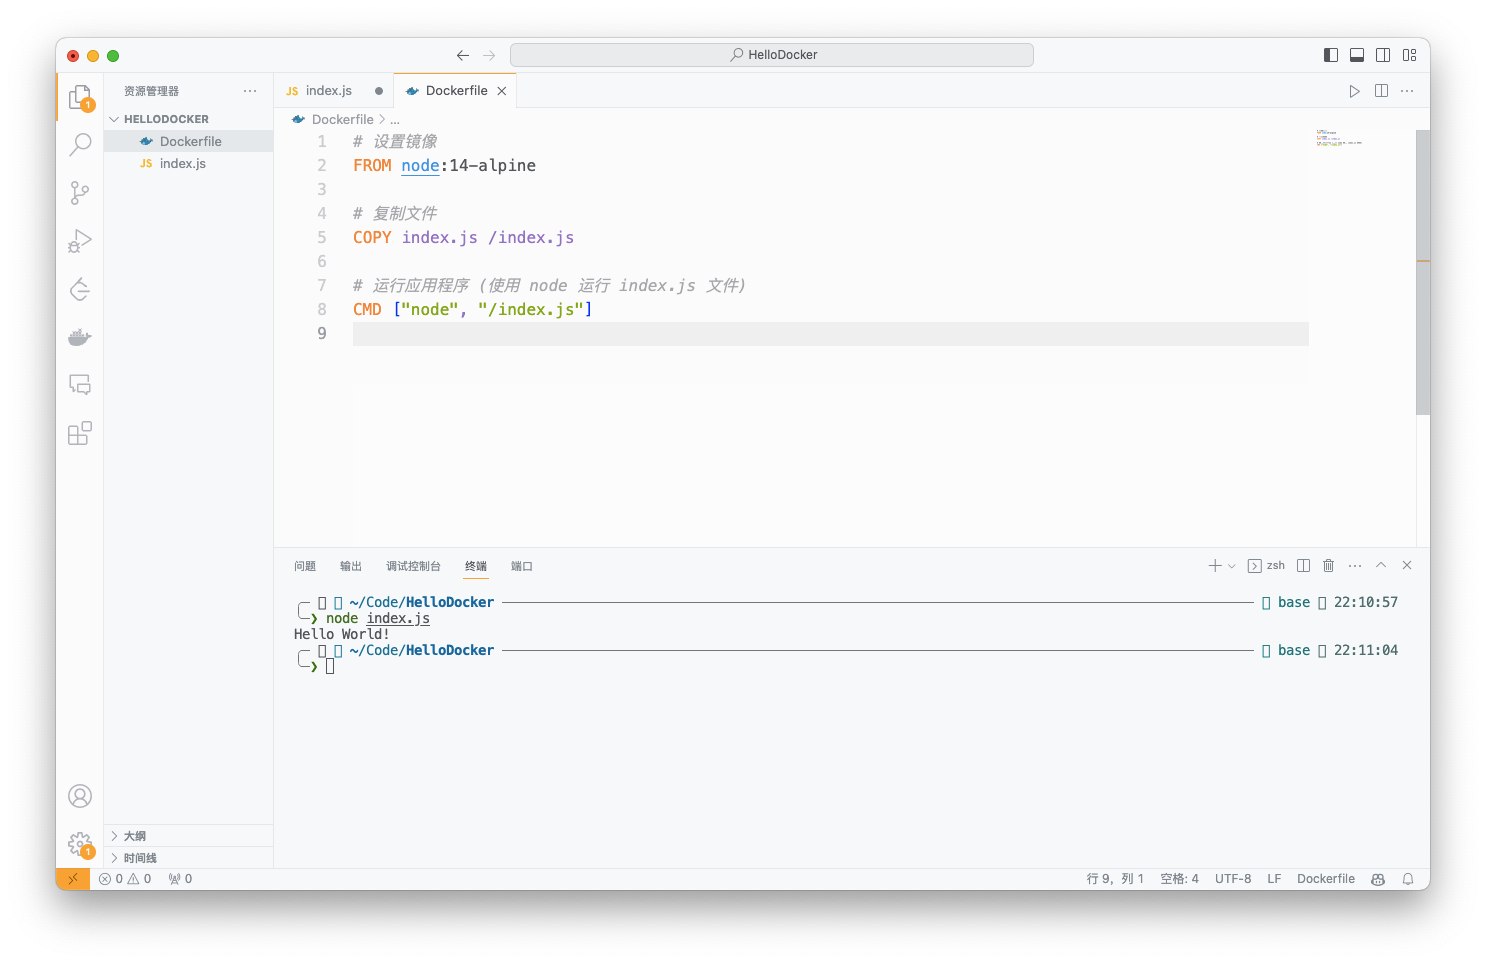Image resolution: width=1486 pixels, height=964 pixels.
Task: Toggle the primary sidebar visibility
Action: [1331, 55]
